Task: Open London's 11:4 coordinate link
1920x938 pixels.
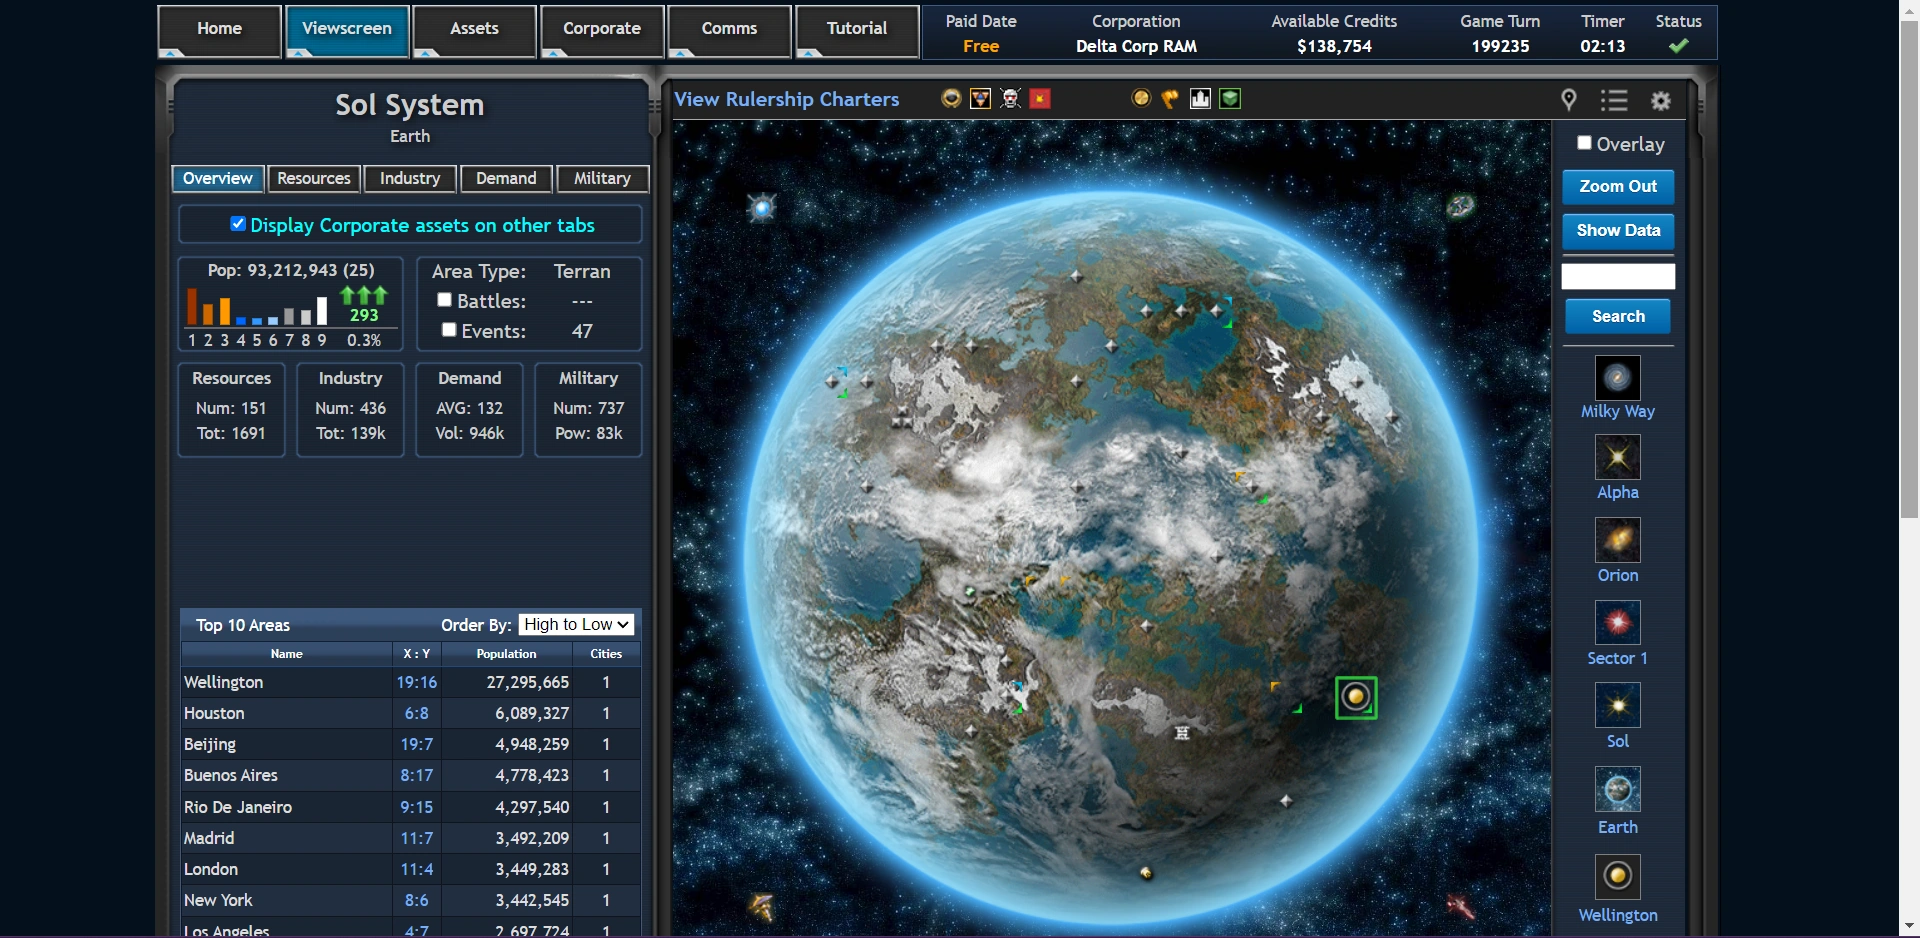Action: coord(417,869)
